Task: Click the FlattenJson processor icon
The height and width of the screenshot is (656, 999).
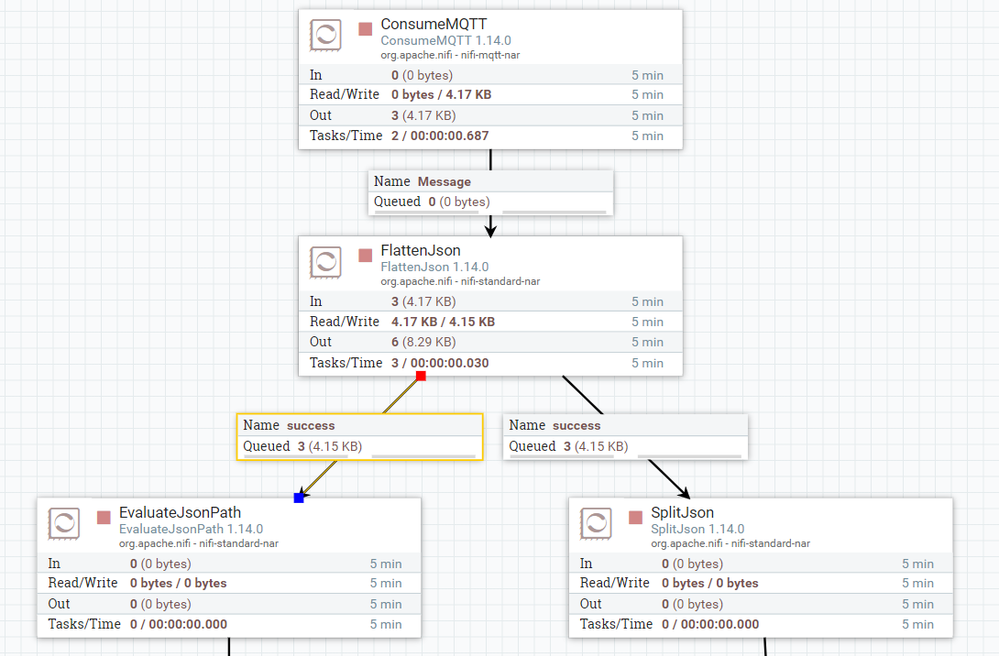Action: point(326,262)
